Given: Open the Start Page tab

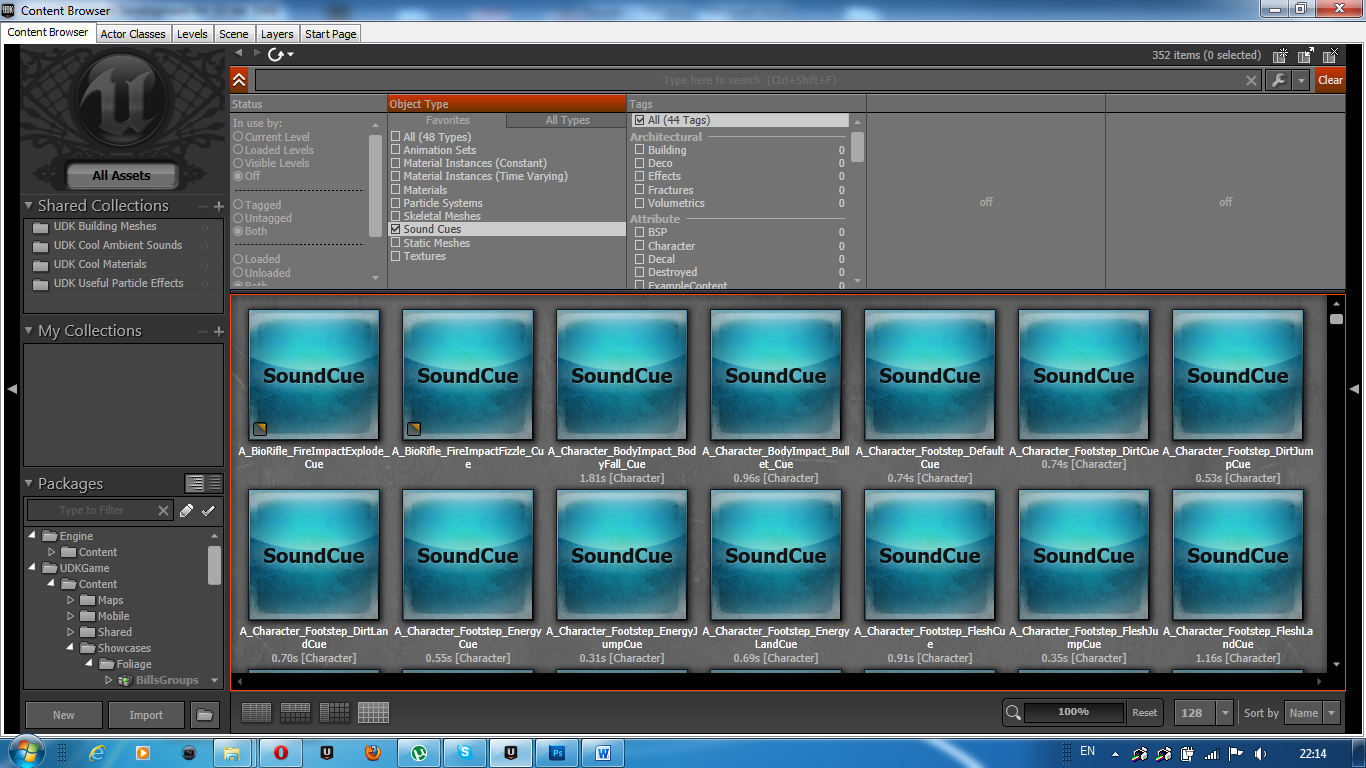Looking at the screenshot, I should 330,34.
